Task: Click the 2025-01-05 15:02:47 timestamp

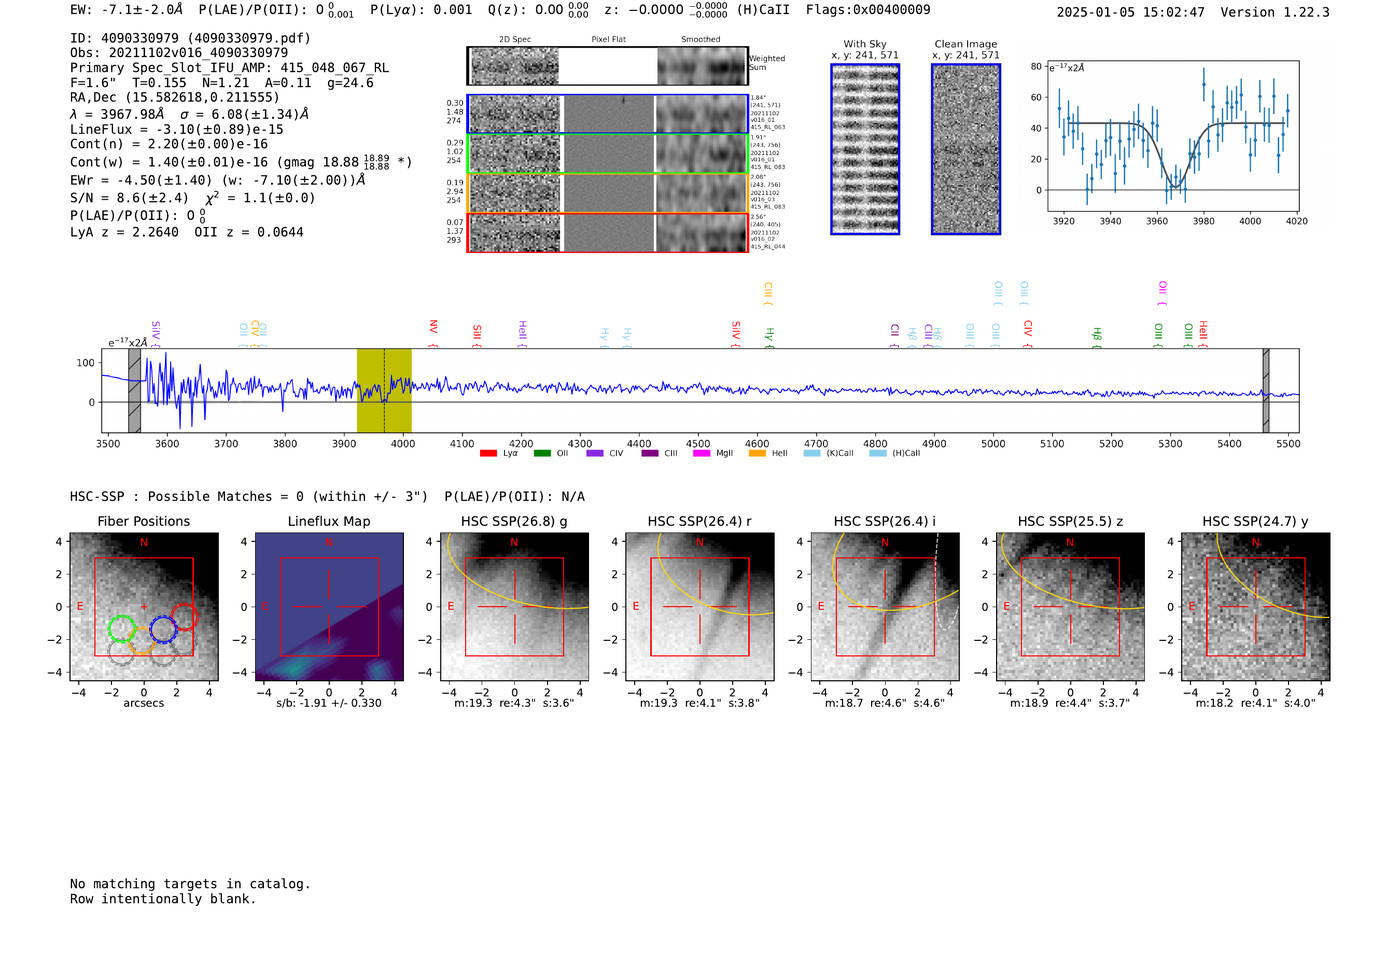Action: pyautogui.click(x=1131, y=12)
